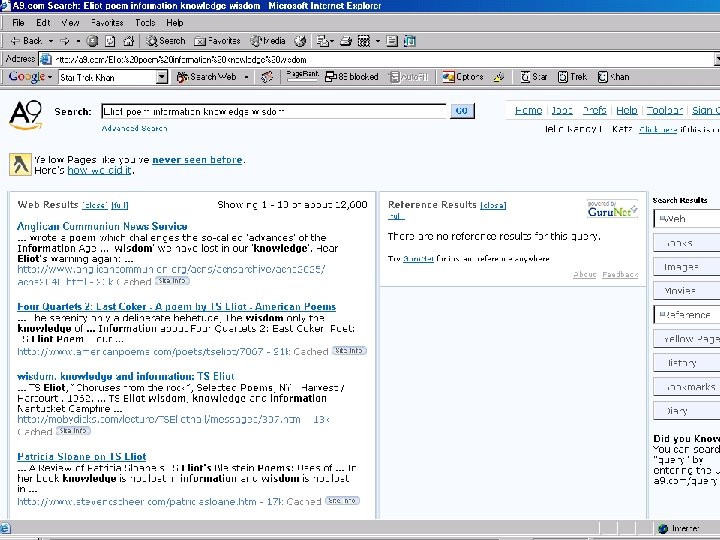The image size is (720, 540).
Task: Click the Discuss toolbar icon
Action: pos(392,41)
